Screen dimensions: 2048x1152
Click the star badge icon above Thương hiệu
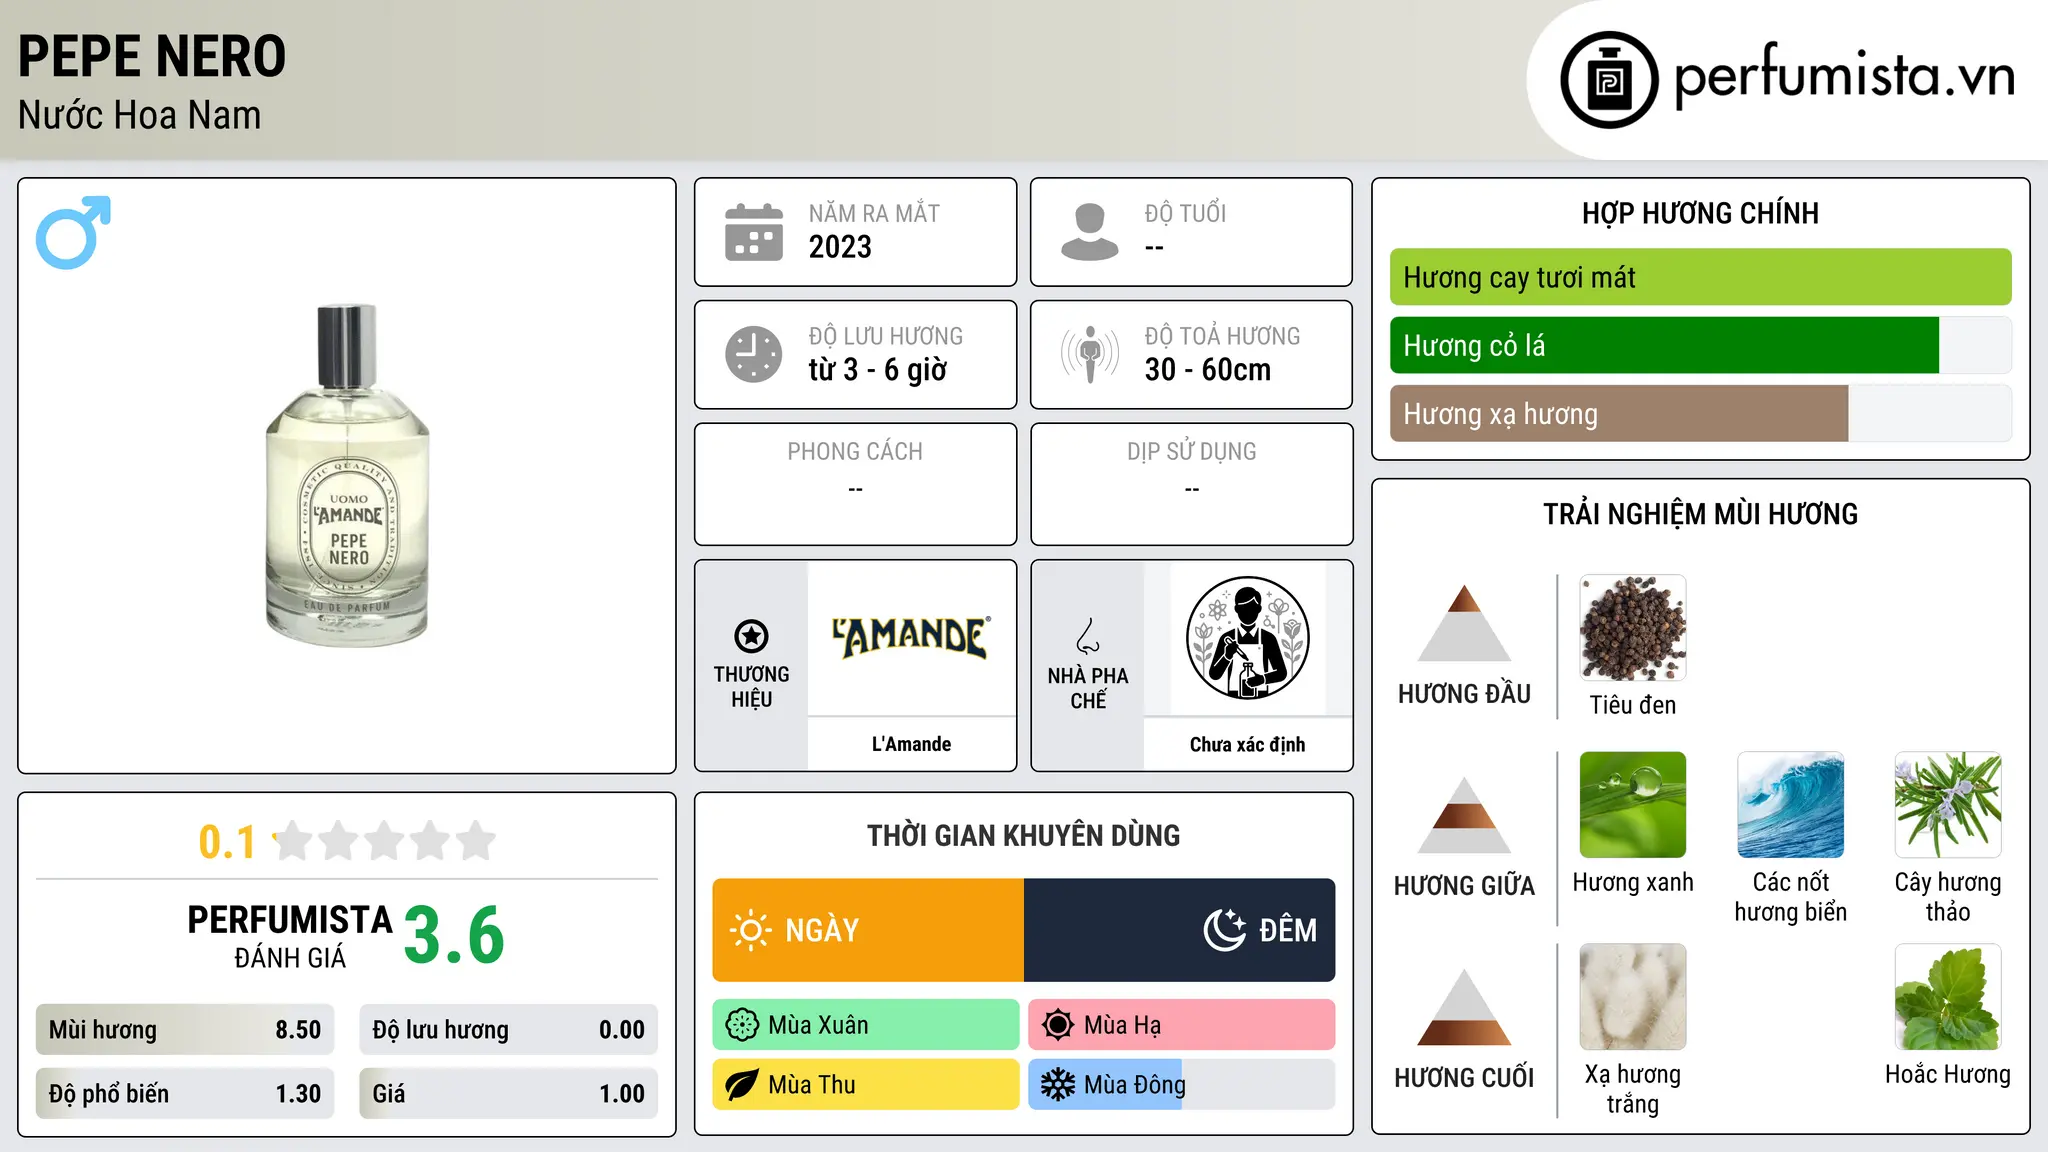click(751, 636)
